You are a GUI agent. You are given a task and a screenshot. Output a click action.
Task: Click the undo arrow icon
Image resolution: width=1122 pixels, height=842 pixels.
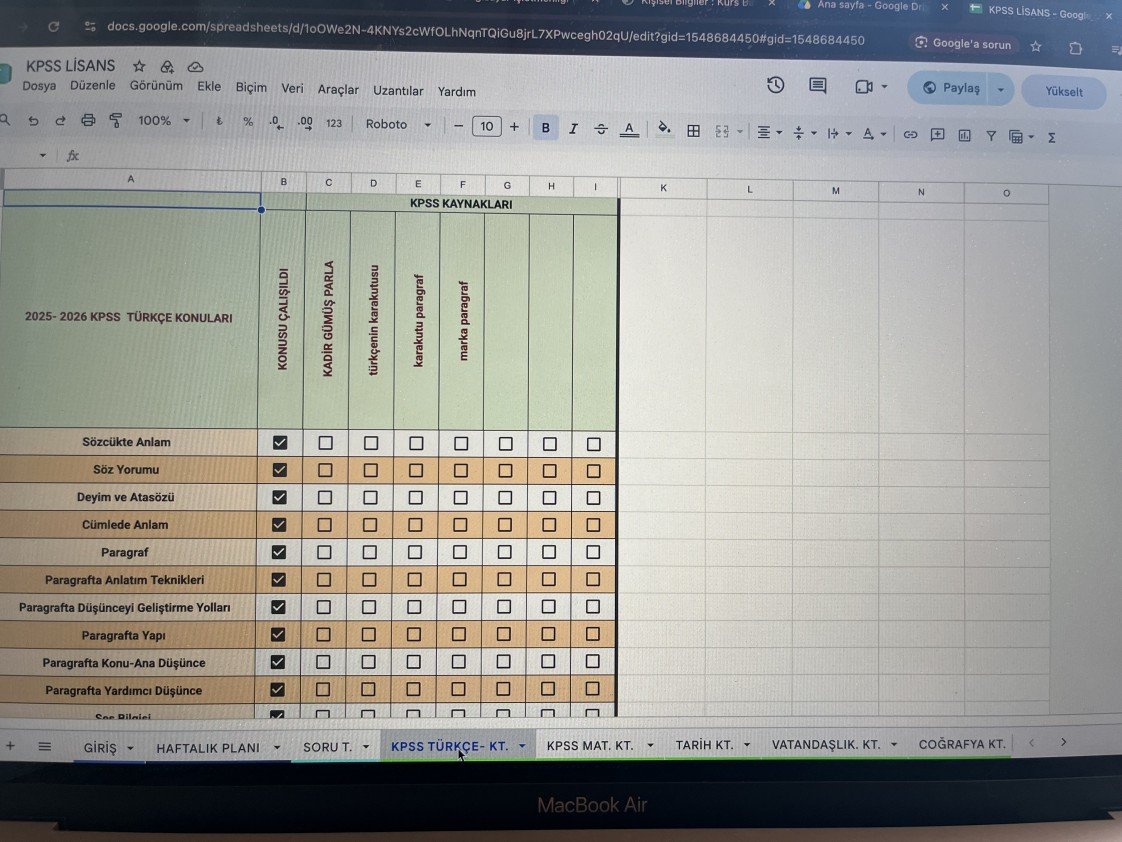point(33,120)
